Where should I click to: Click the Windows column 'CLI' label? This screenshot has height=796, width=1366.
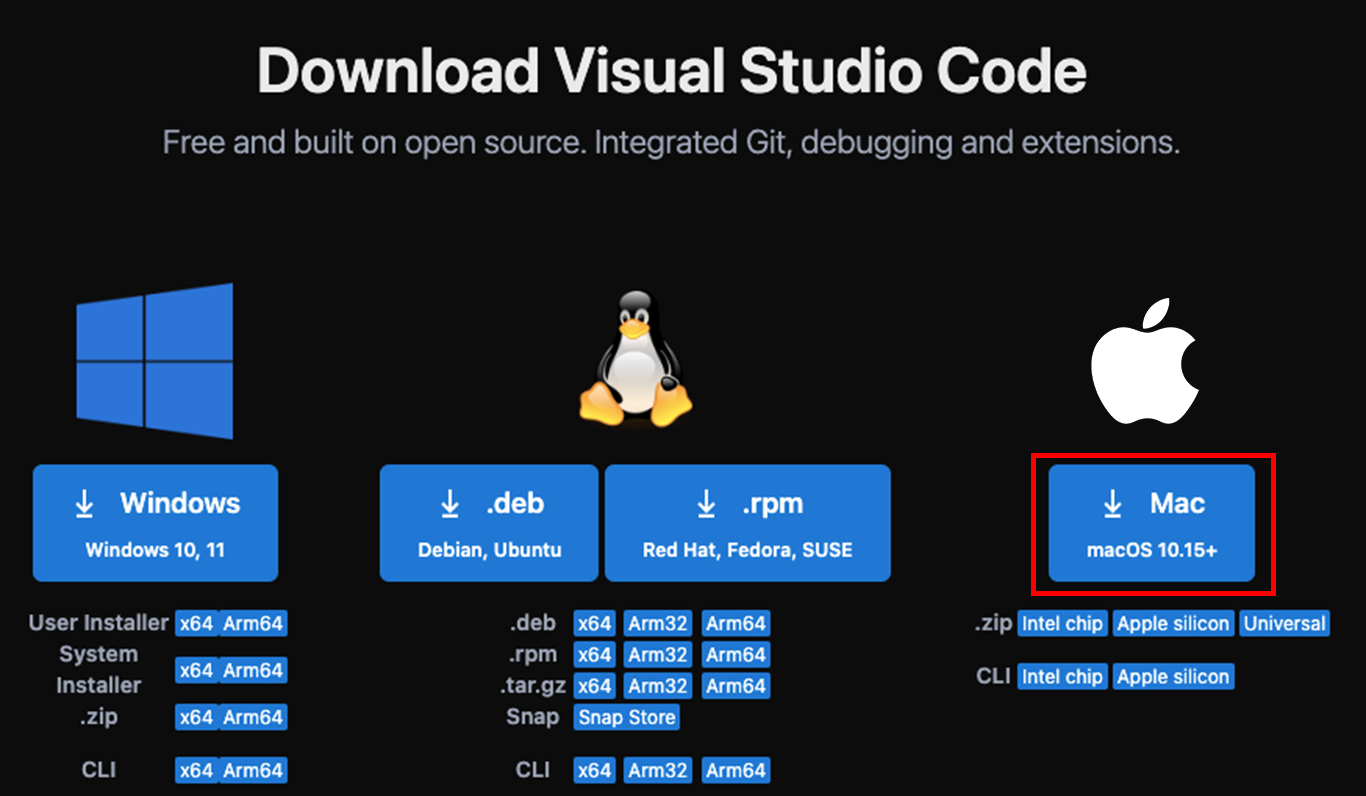pyautogui.click(x=99, y=770)
